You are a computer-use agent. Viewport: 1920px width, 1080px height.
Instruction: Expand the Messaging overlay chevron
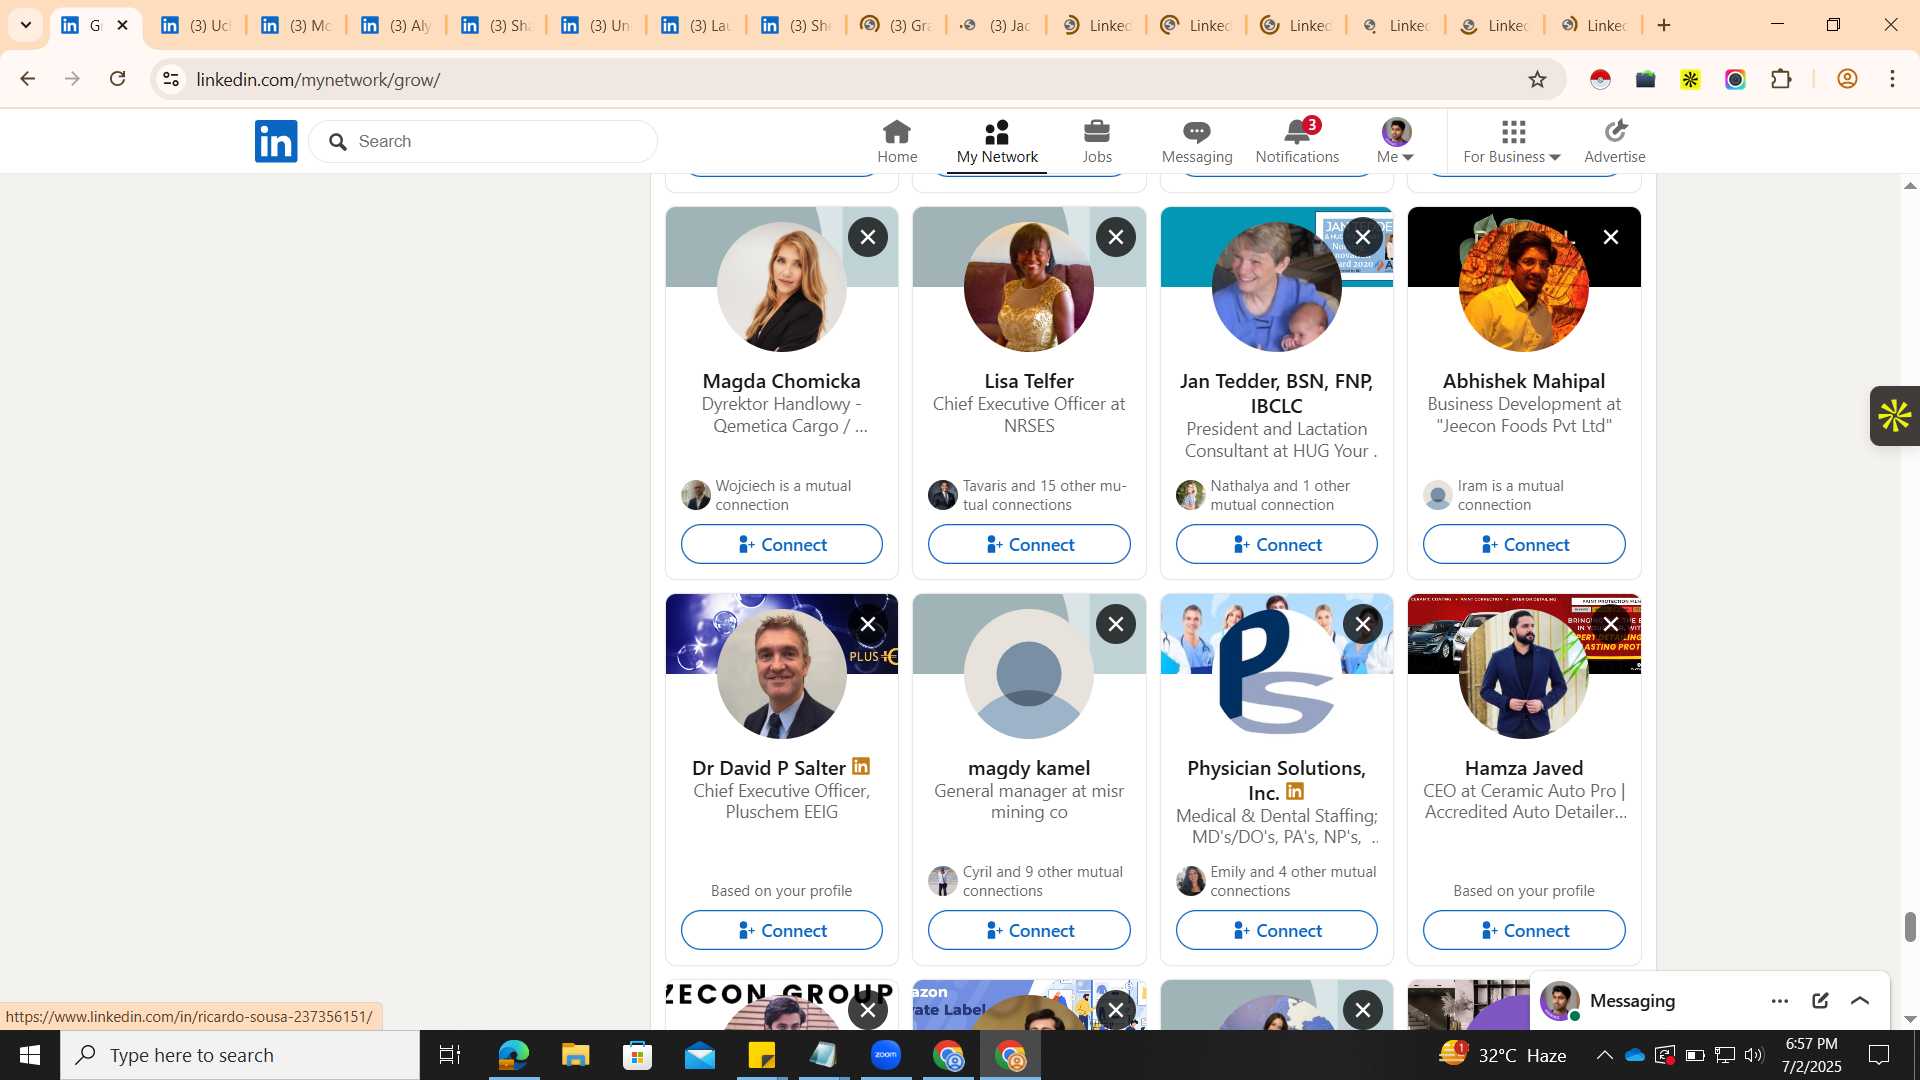click(x=1860, y=1001)
